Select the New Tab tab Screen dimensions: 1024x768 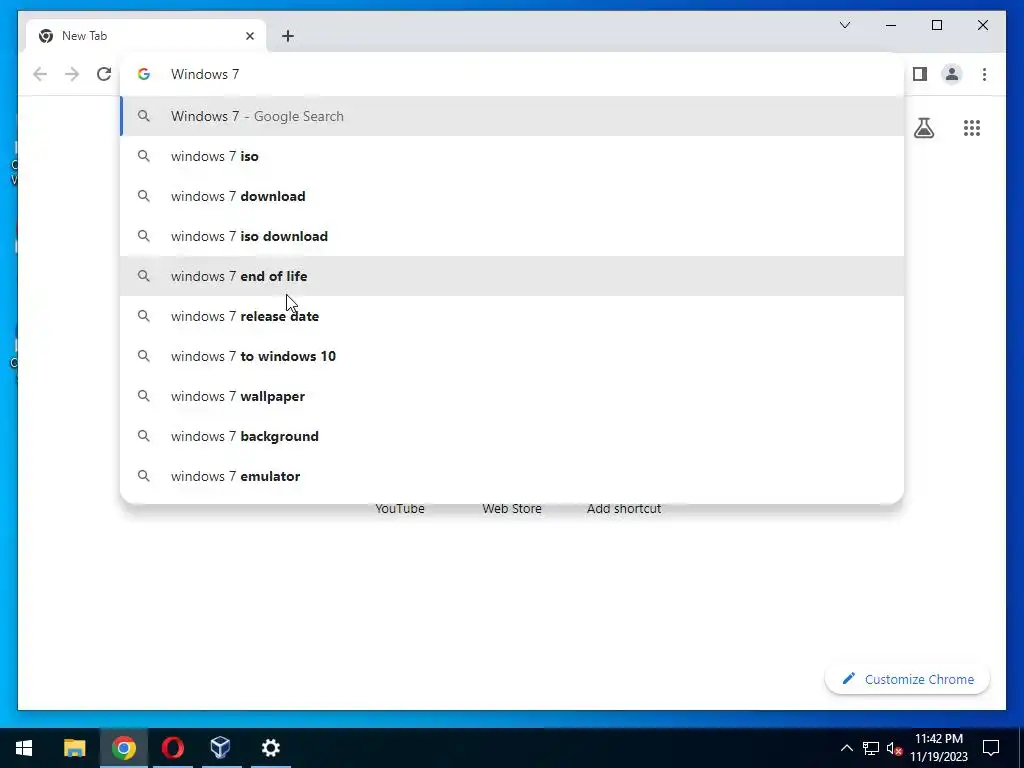click(146, 36)
